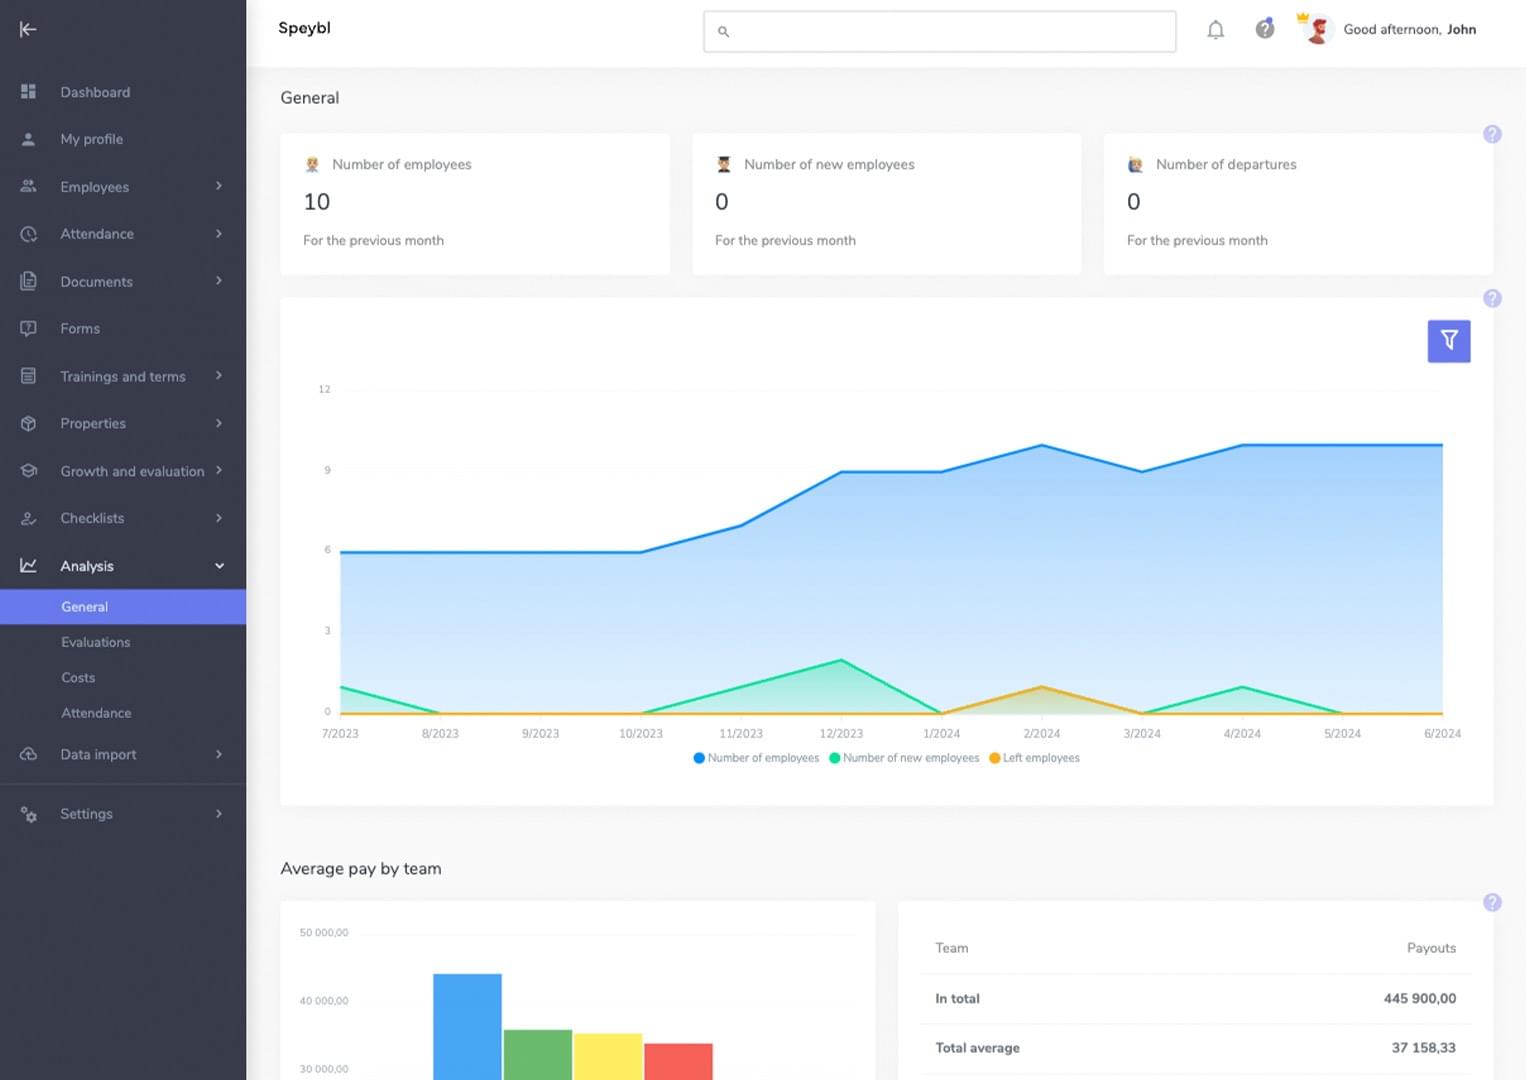
Task: Open the Forms menu label
Action: click(x=80, y=329)
